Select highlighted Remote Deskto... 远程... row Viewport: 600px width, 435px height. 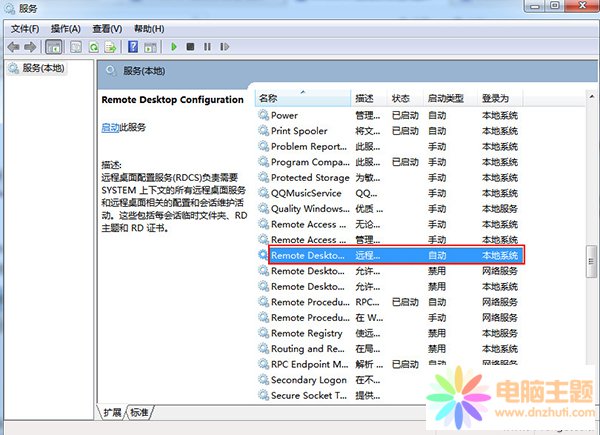pos(396,255)
